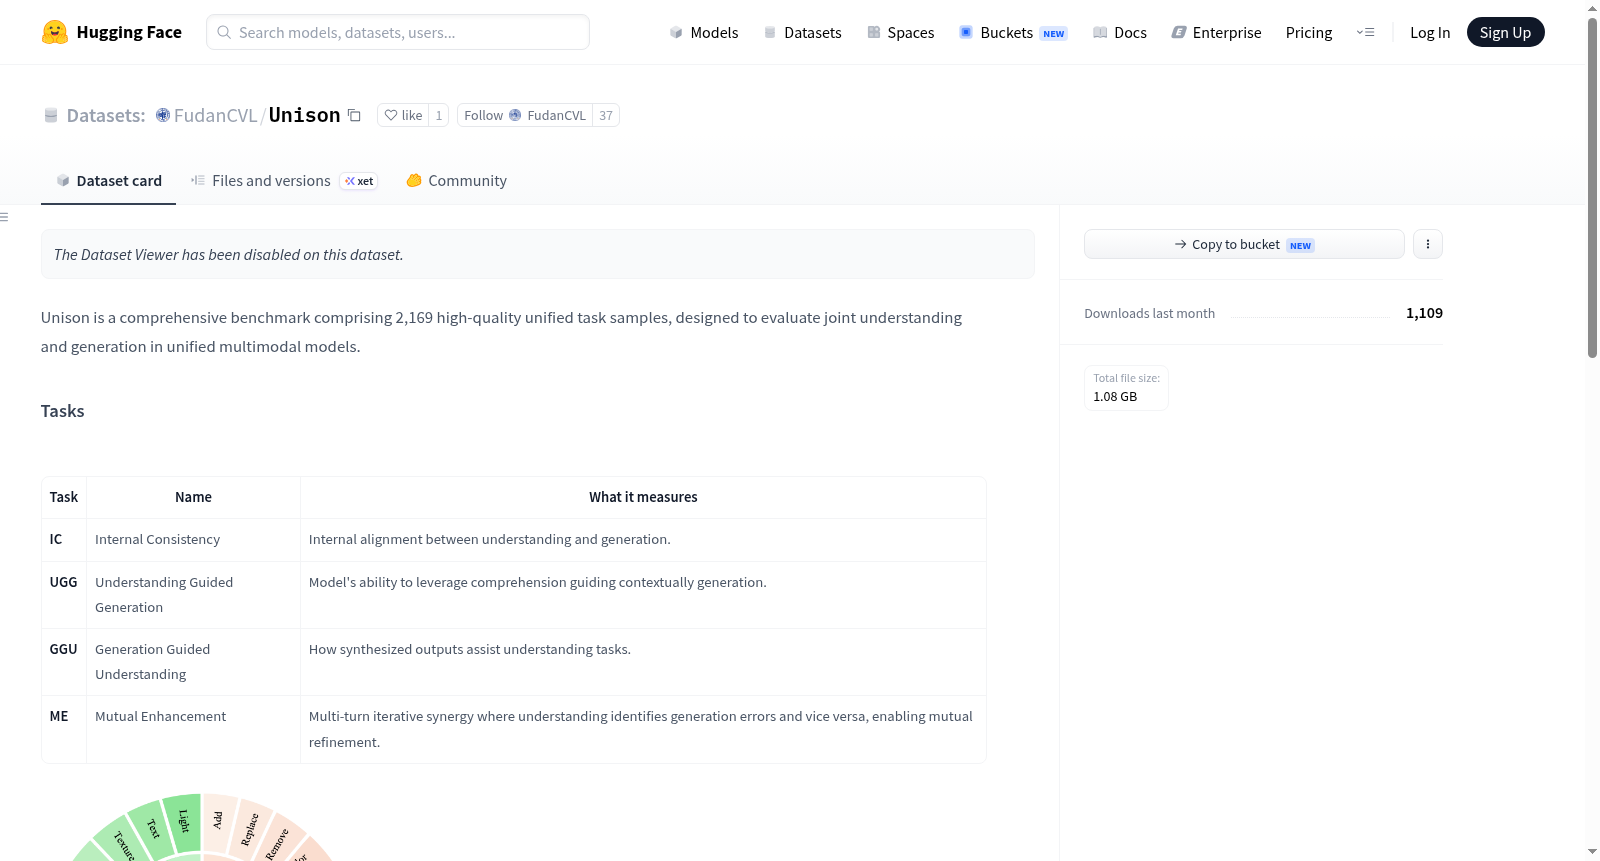Click the heart like icon
The image size is (1600, 861).
tap(391, 115)
